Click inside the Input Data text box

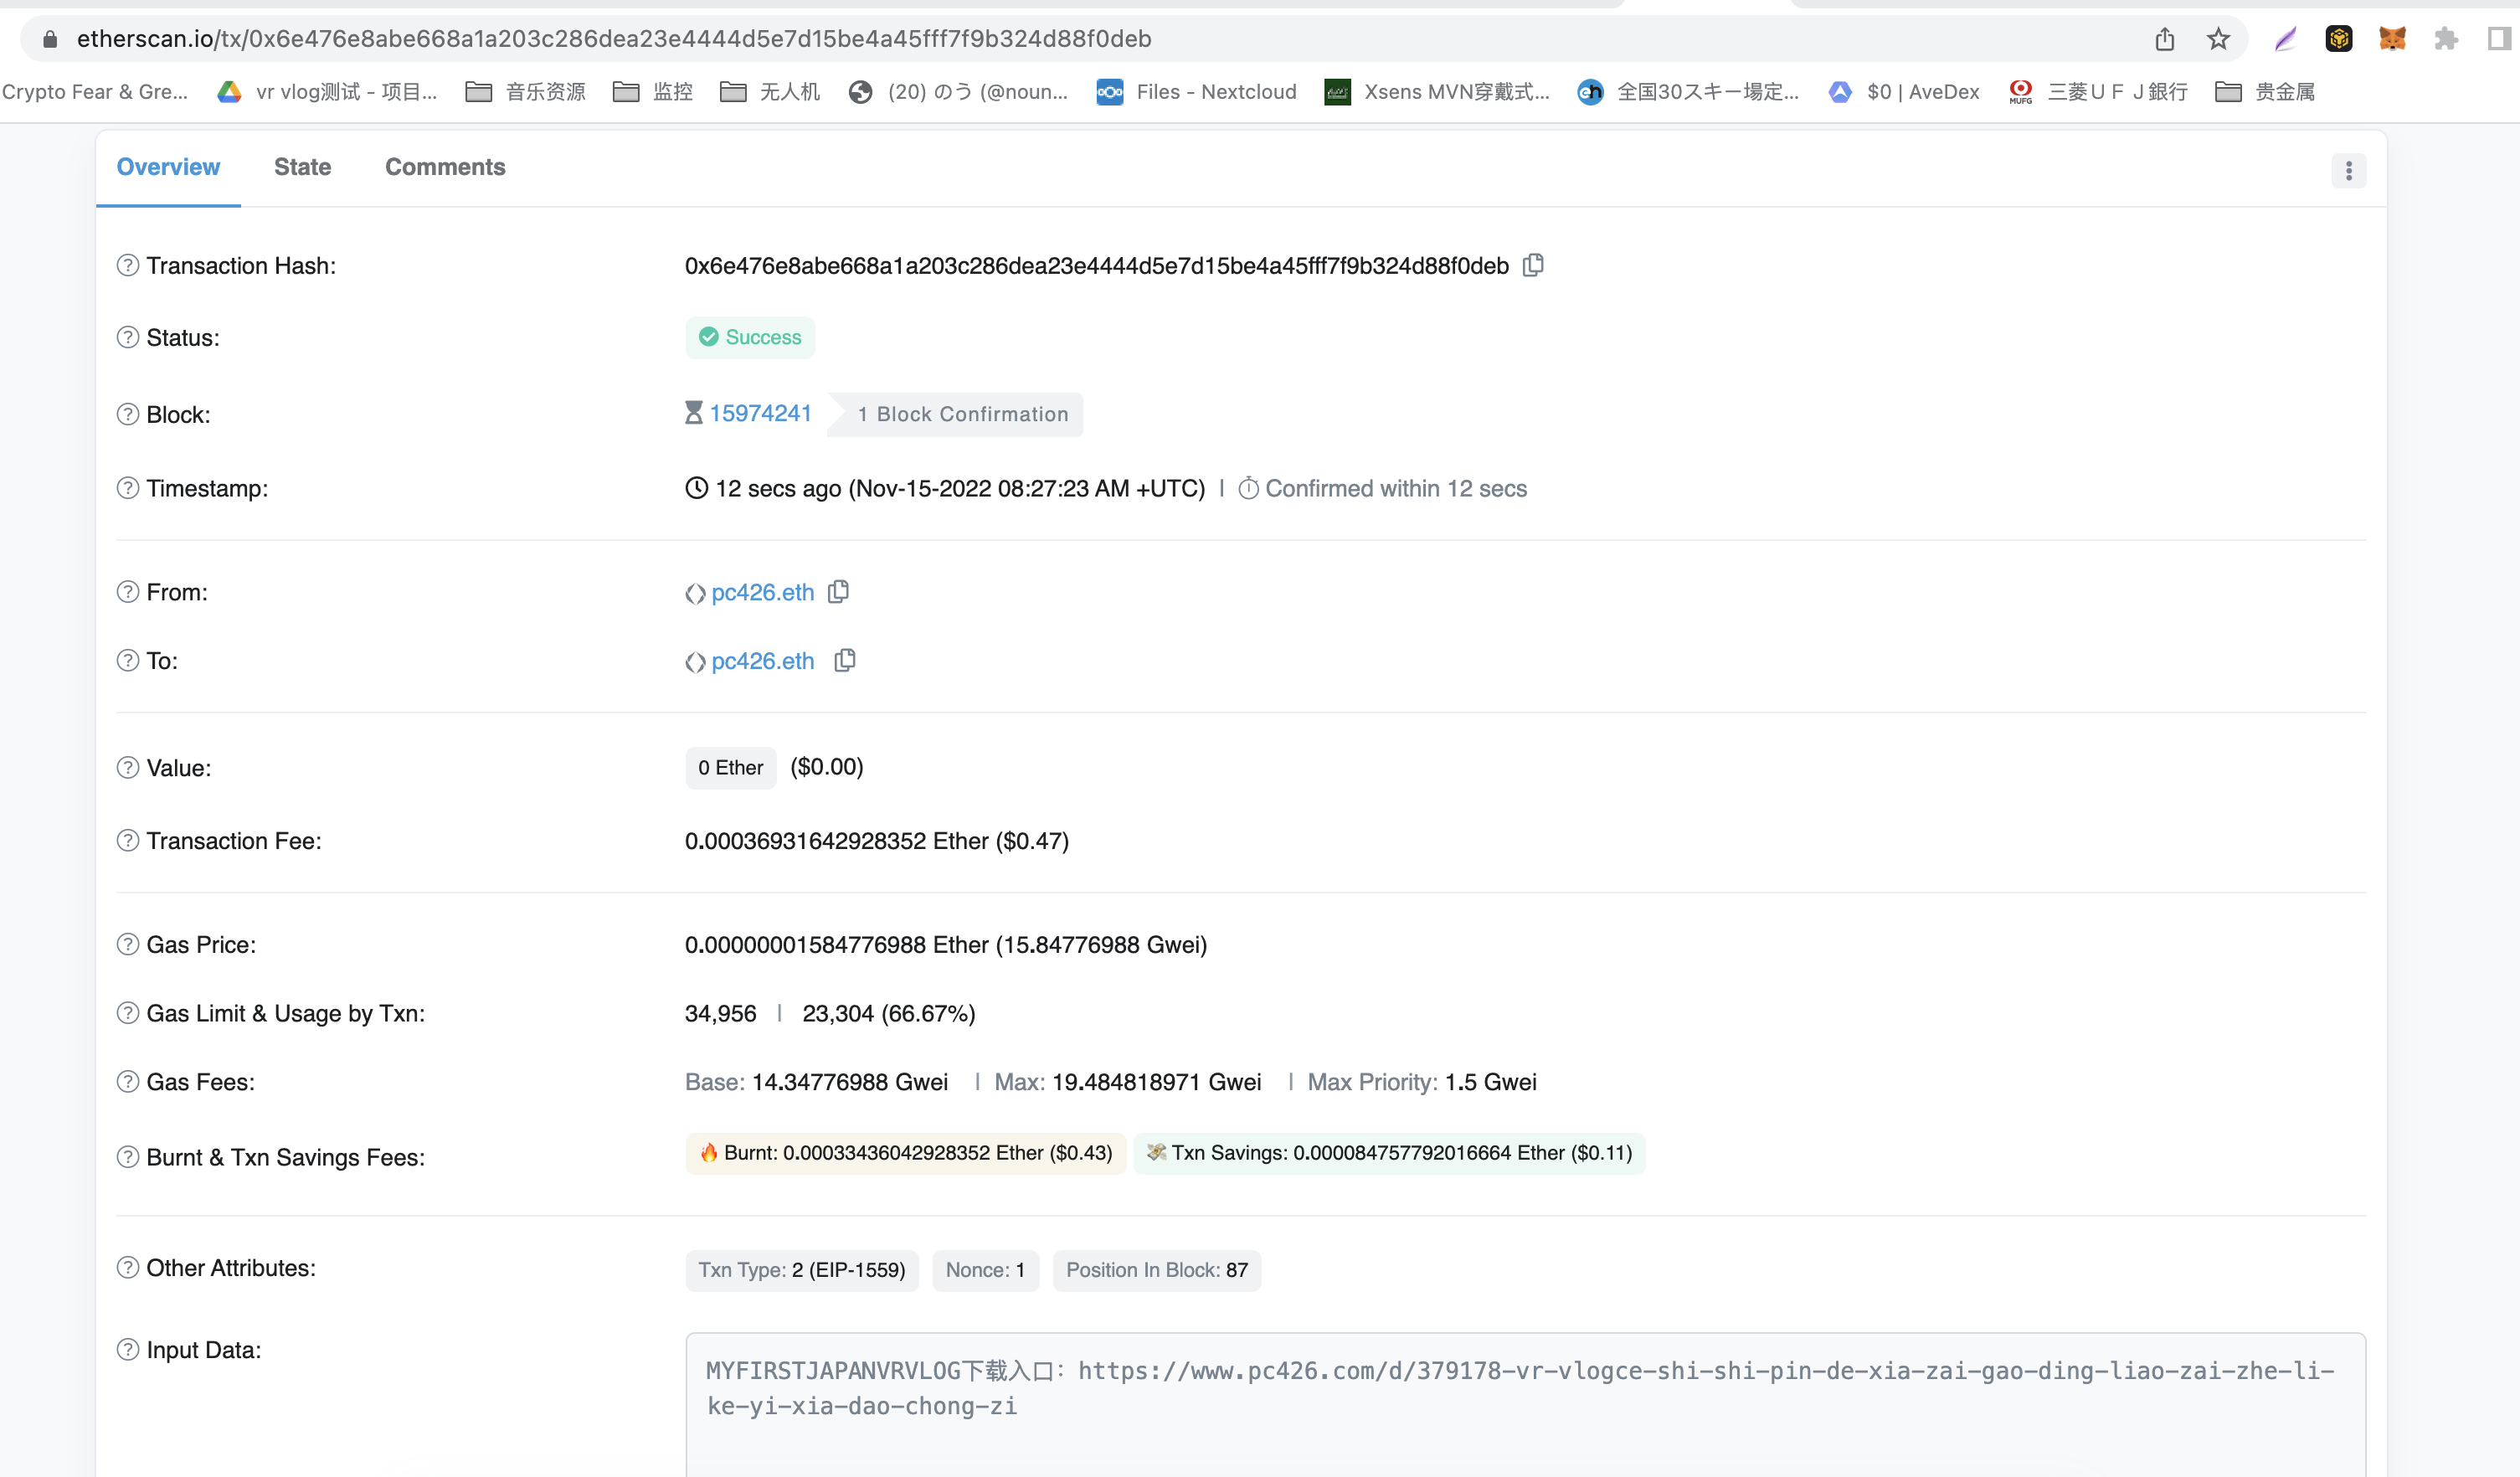tap(1525, 1404)
